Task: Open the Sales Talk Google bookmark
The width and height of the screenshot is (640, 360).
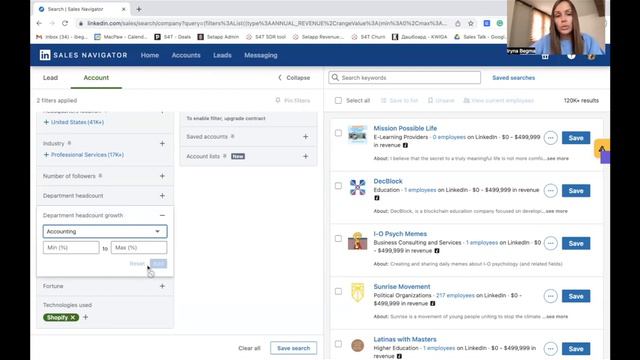Action: pyautogui.click(x=479, y=37)
